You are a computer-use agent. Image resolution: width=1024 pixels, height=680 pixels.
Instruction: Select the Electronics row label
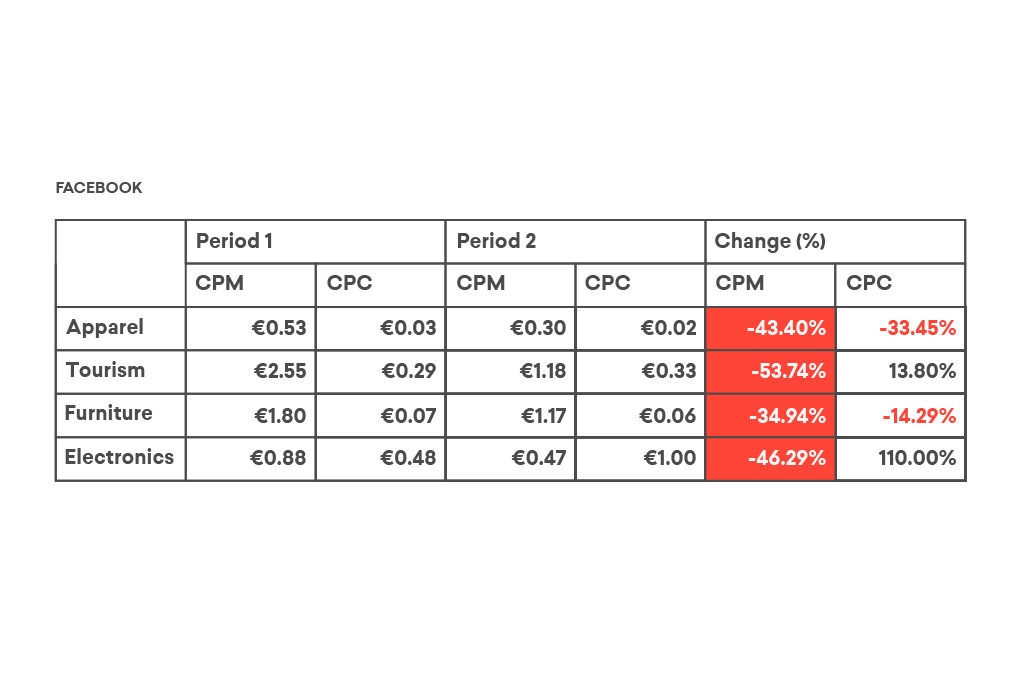pos(119,457)
